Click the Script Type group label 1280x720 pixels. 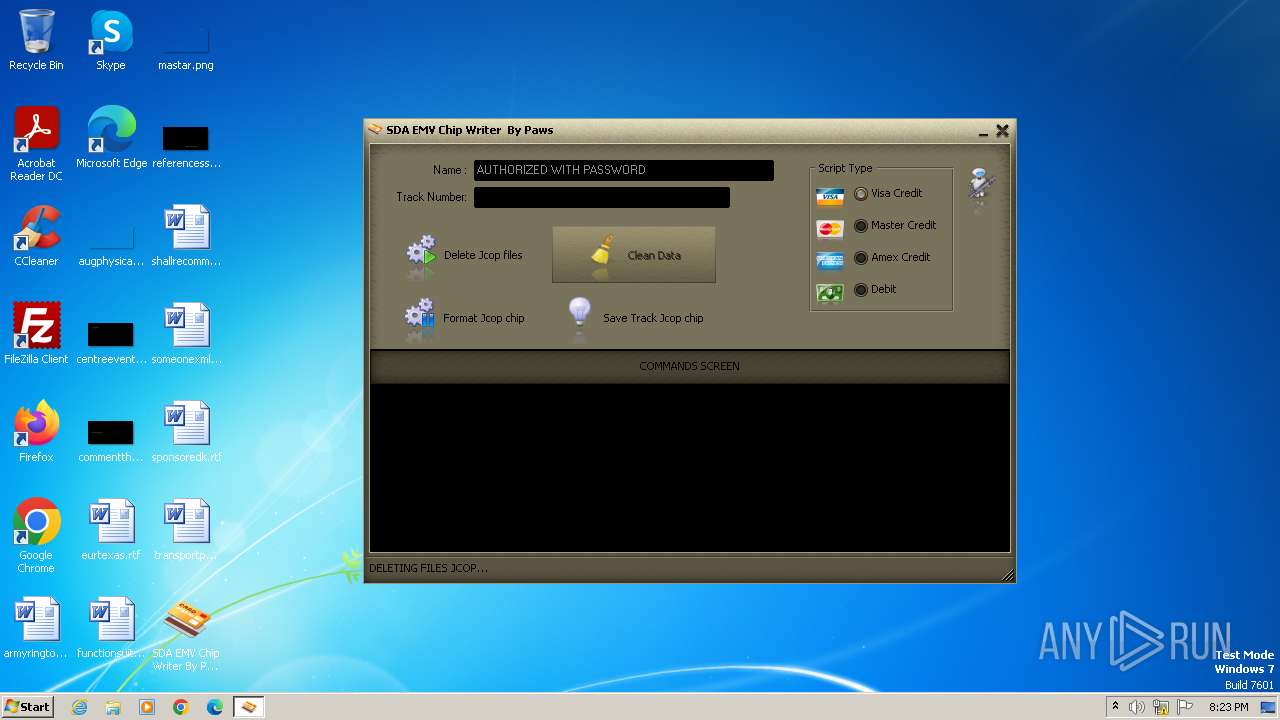click(845, 168)
